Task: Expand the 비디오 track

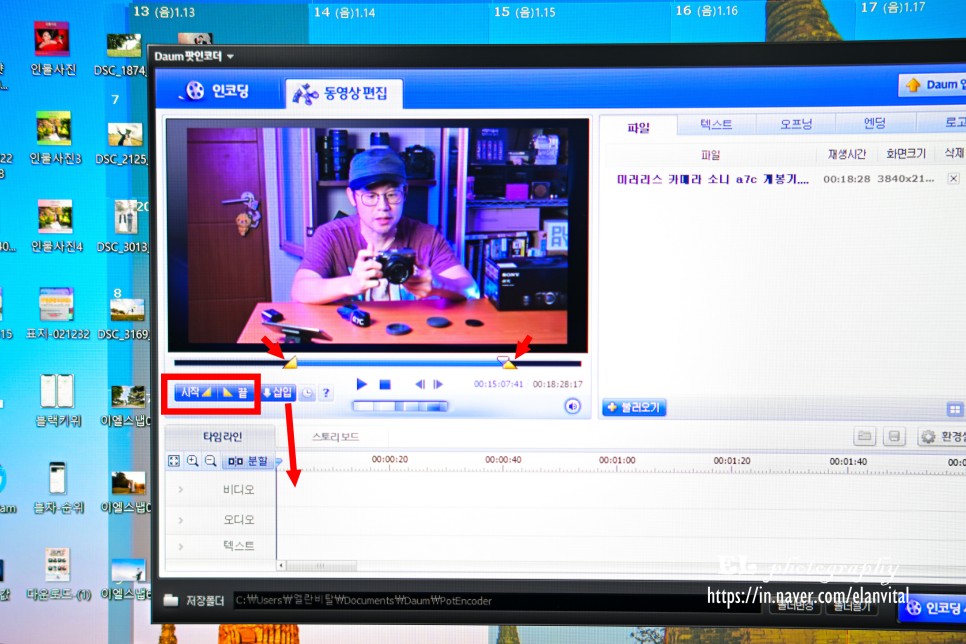Action: point(181,489)
